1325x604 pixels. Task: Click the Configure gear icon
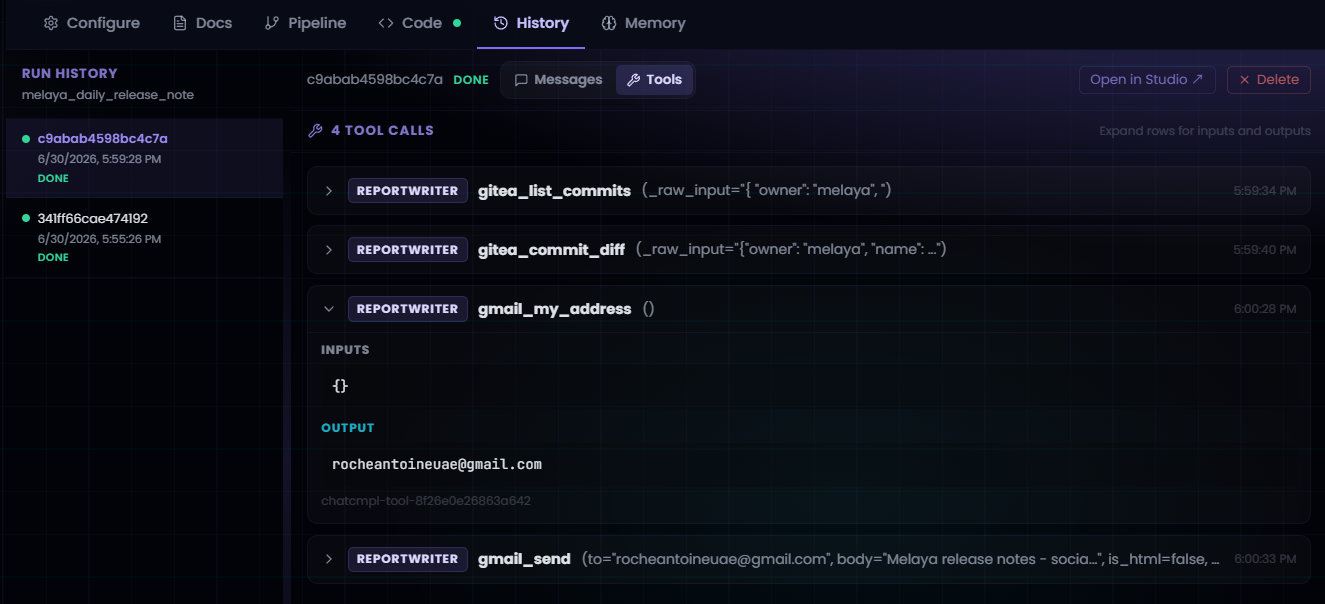tap(51, 23)
